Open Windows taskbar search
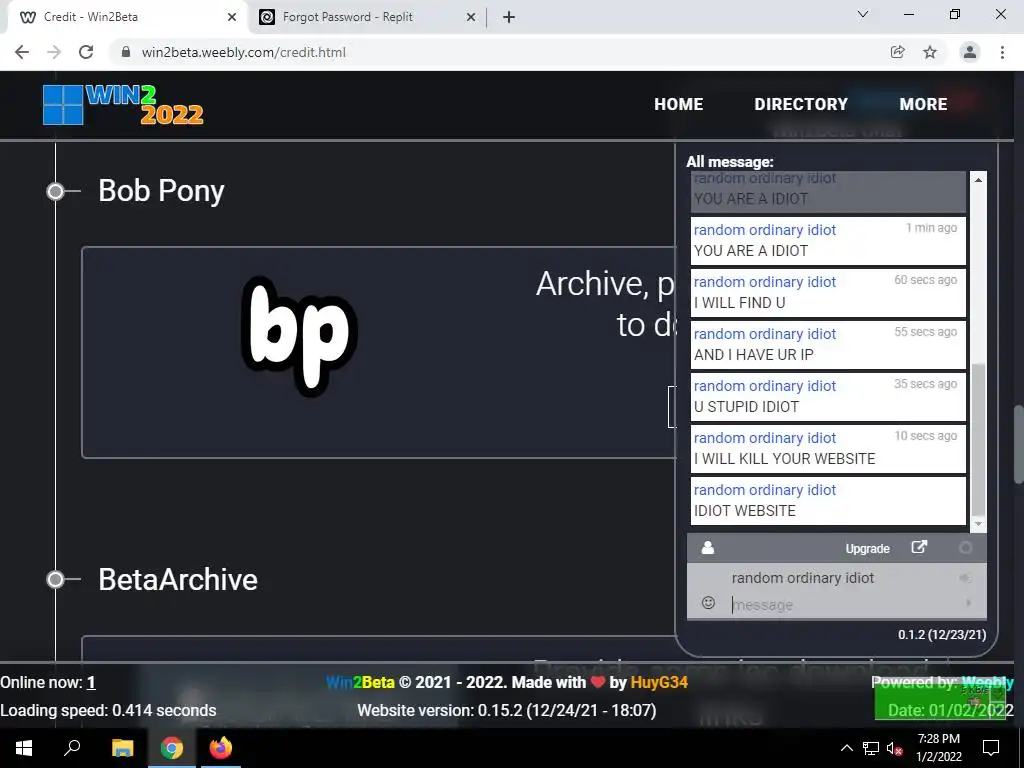Screen dimensions: 1024x768 pos(72,748)
